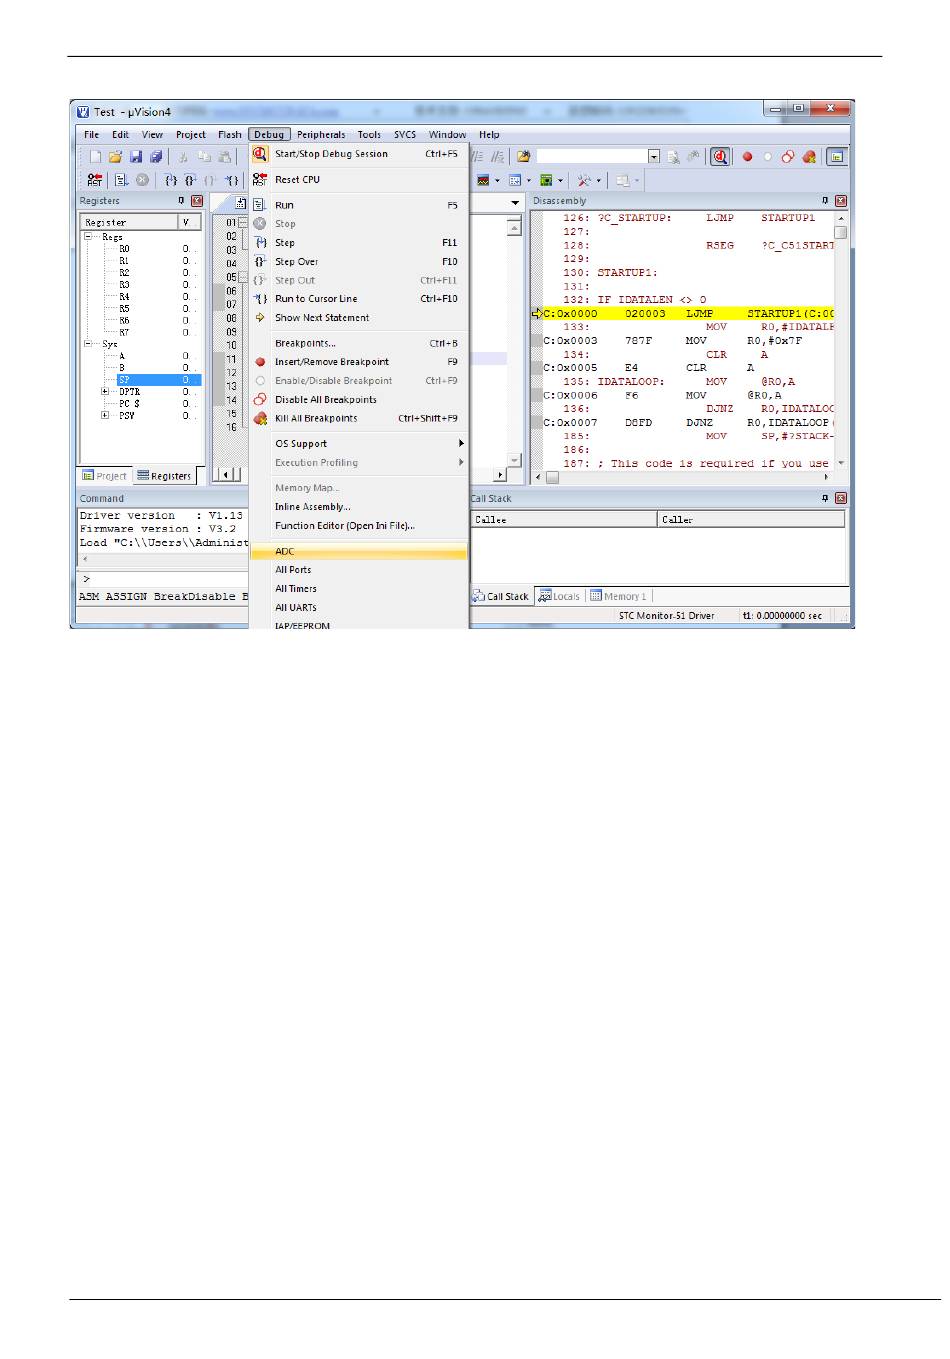
Task: Expand the OS Support submenu
Action: coord(359,444)
